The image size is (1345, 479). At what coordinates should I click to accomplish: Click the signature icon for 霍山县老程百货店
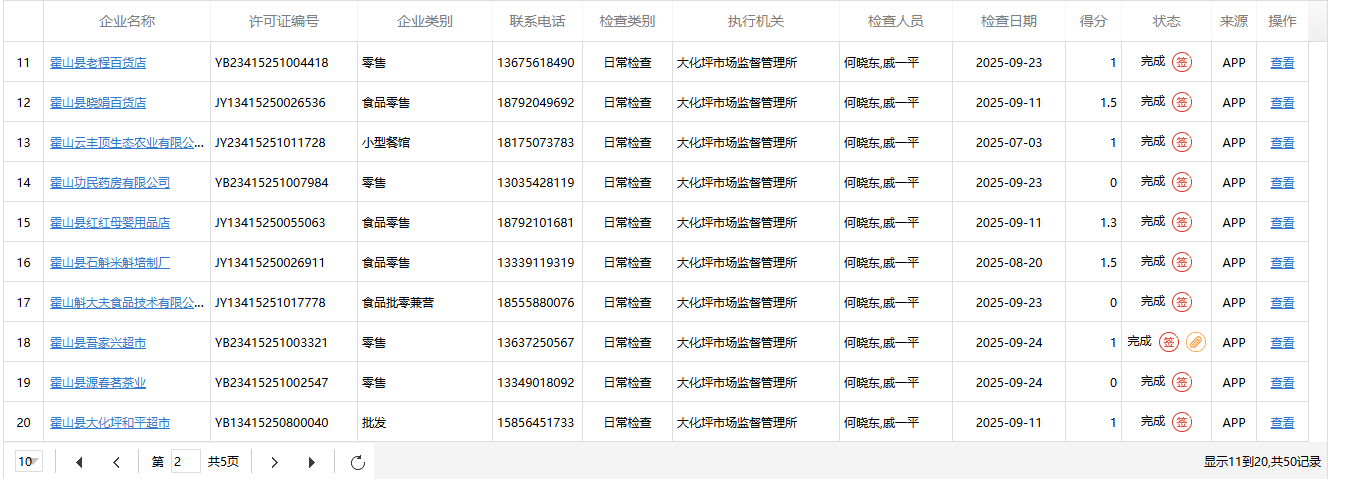(x=1182, y=62)
